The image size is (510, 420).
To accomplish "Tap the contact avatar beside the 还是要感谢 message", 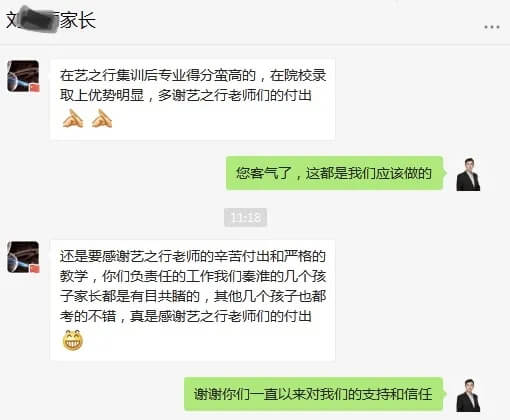I will [x=23, y=257].
